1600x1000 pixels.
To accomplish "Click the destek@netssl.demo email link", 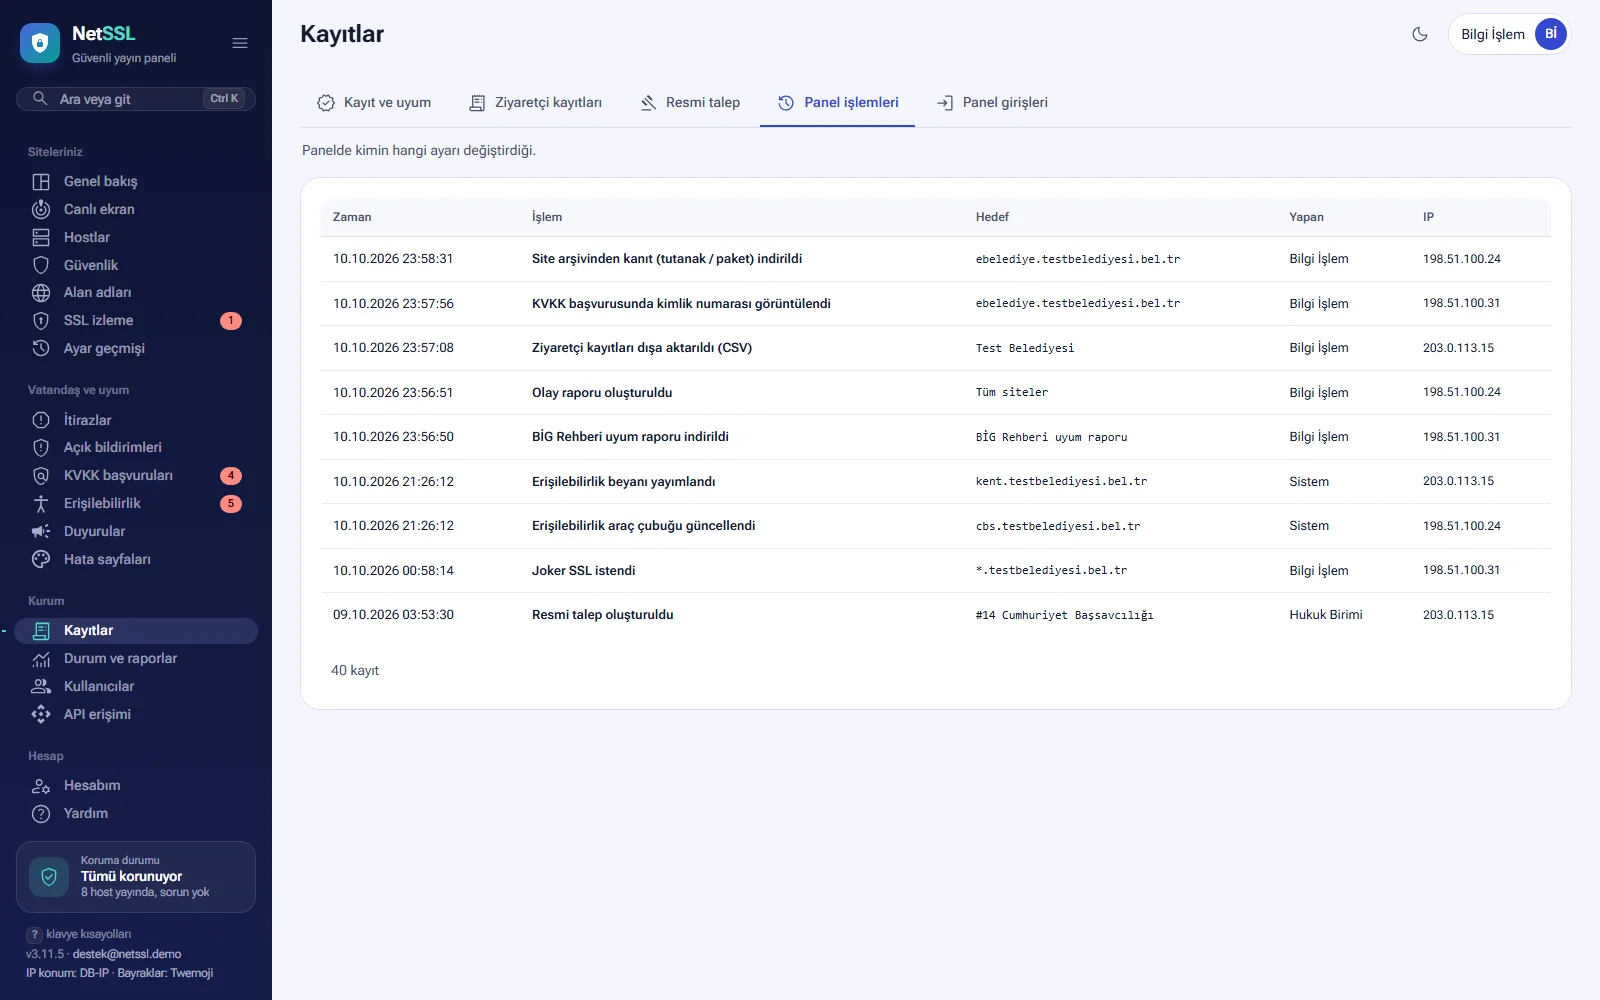I will tap(127, 954).
